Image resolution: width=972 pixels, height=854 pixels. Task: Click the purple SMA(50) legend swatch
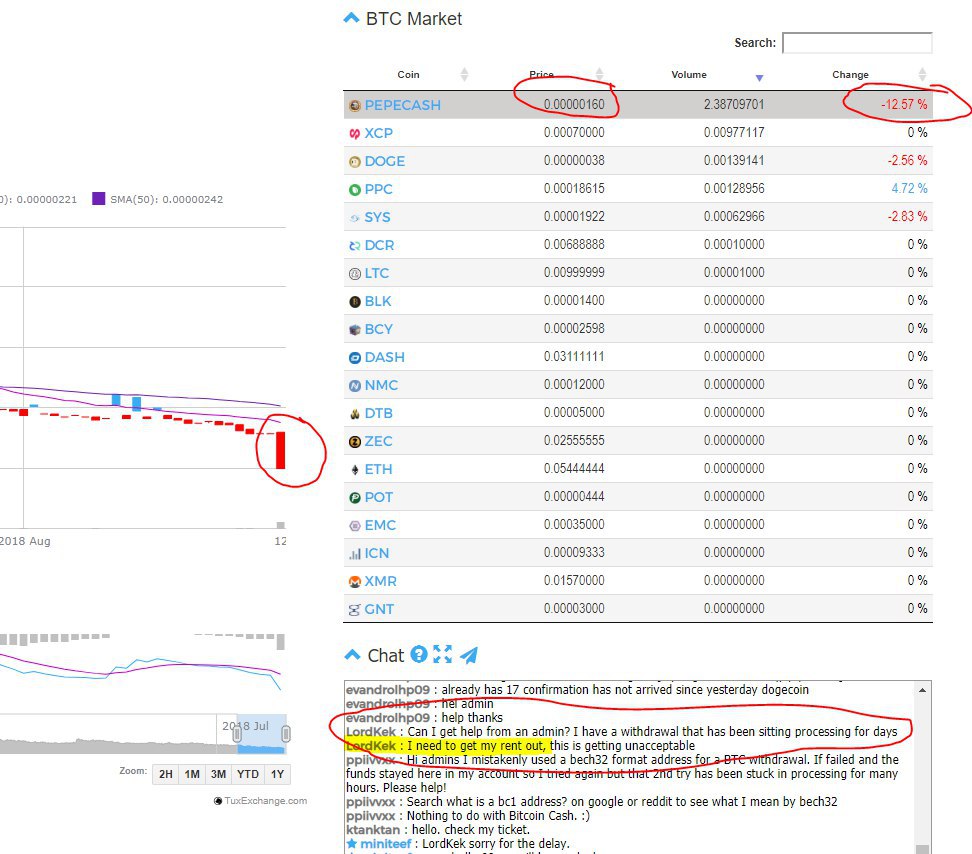(x=98, y=198)
